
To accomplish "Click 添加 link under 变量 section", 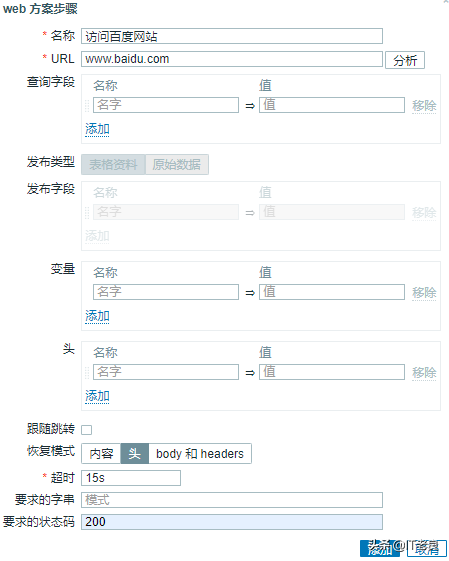I will point(97,316).
